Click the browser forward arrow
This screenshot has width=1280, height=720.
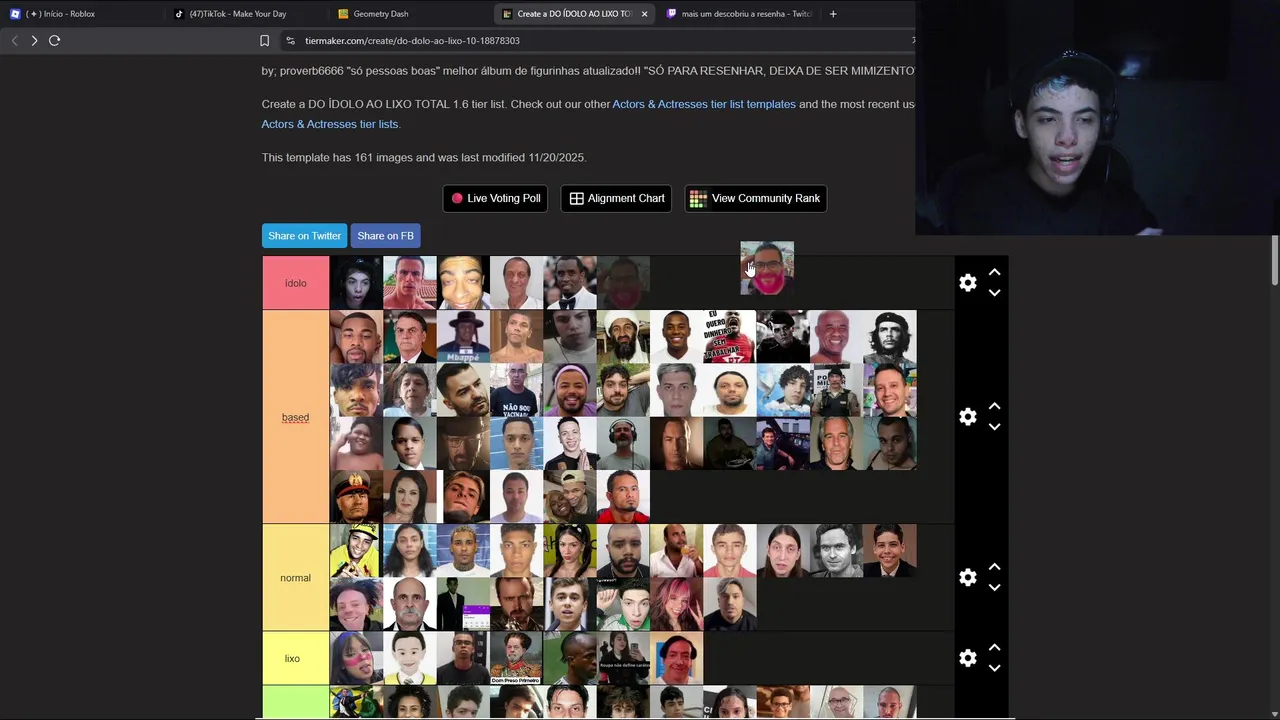34,41
